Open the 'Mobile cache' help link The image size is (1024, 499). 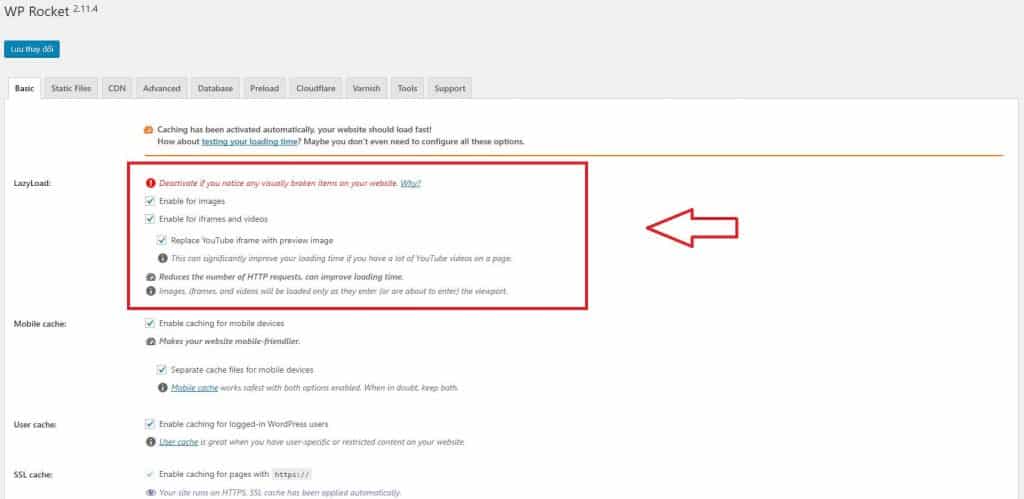(x=194, y=388)
